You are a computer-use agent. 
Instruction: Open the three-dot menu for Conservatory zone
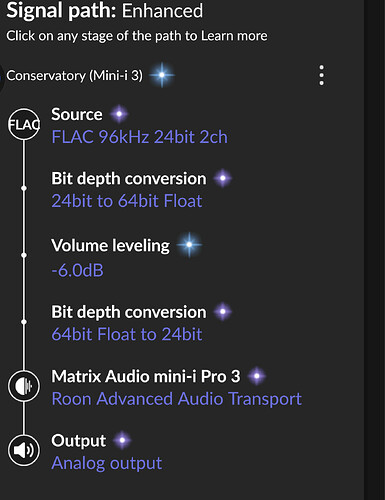pyautogui.click(x=321, y=75)
